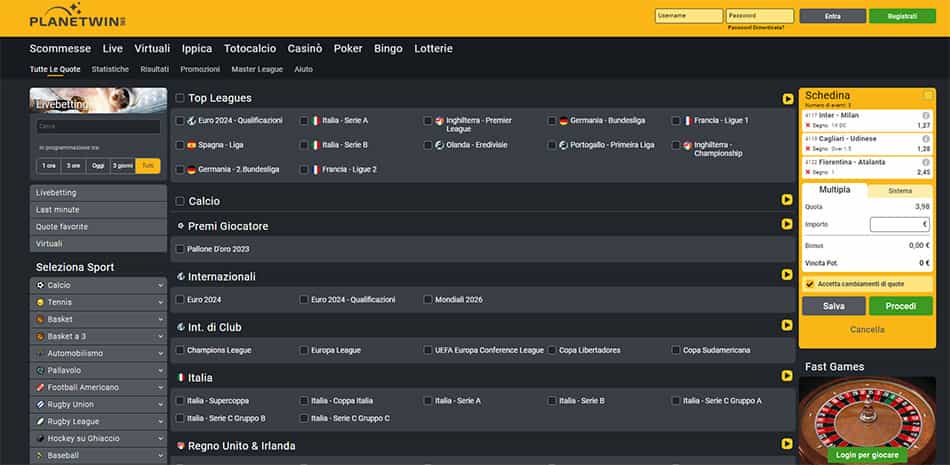
Task: Click the PlanetWin logo
Action: pos(78,16)
